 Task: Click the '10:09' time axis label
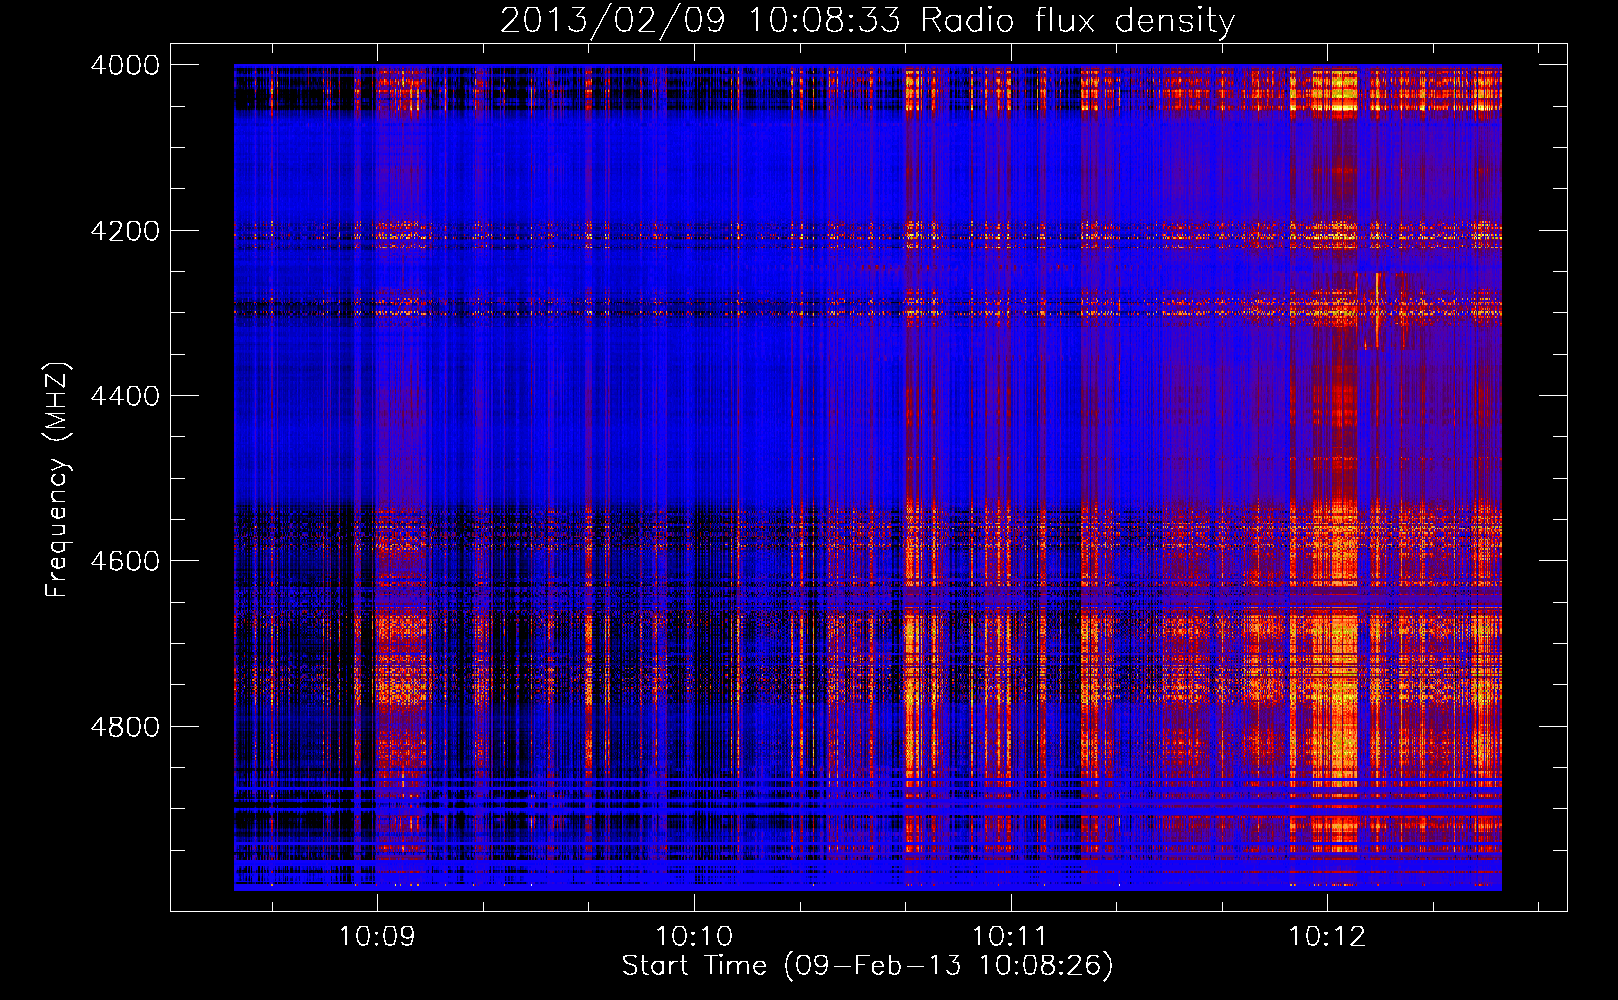377,937
